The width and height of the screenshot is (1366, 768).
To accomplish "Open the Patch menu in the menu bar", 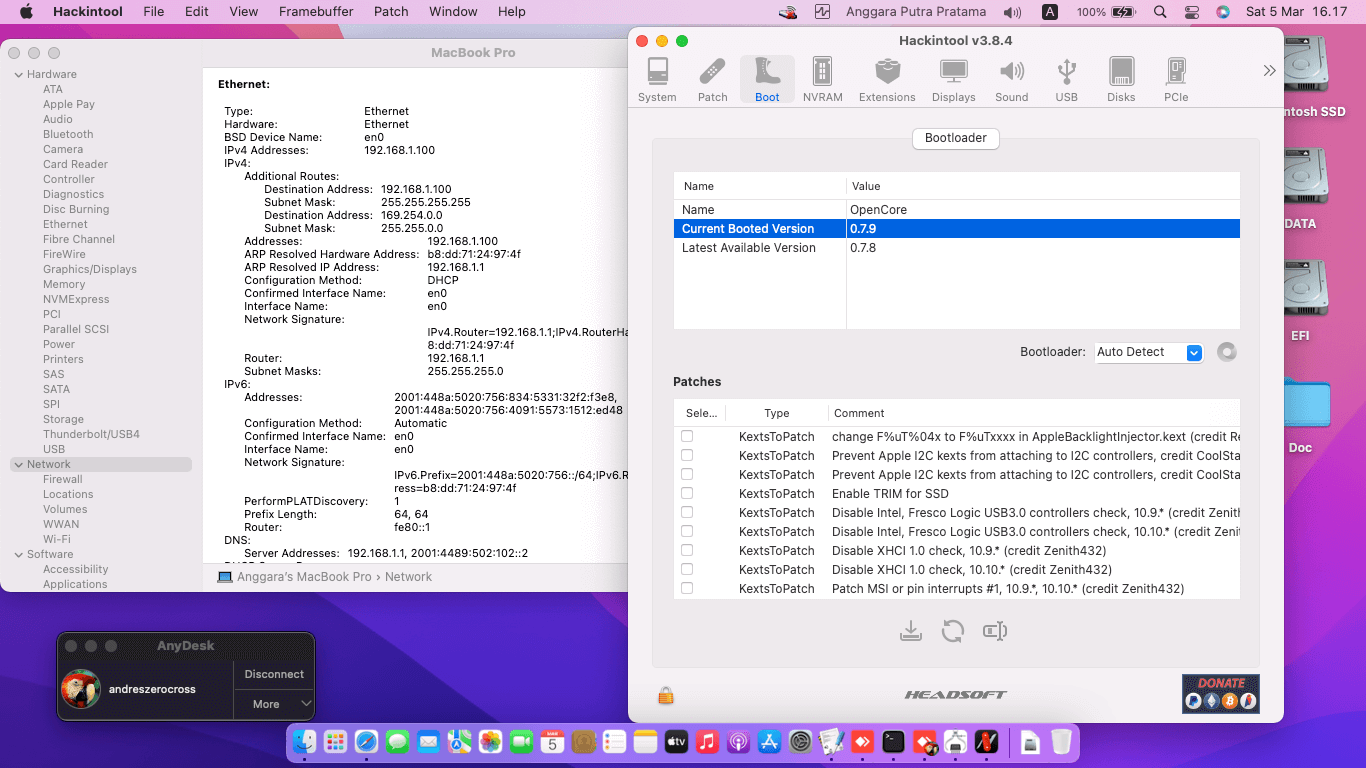I will coord(391,12).
